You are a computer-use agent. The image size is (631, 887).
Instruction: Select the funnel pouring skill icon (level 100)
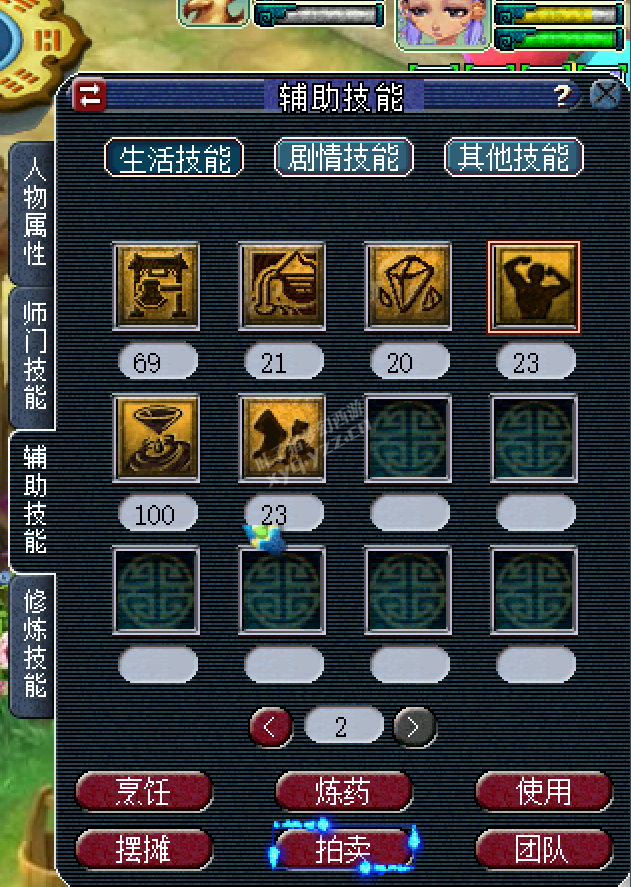pos(156,438)
